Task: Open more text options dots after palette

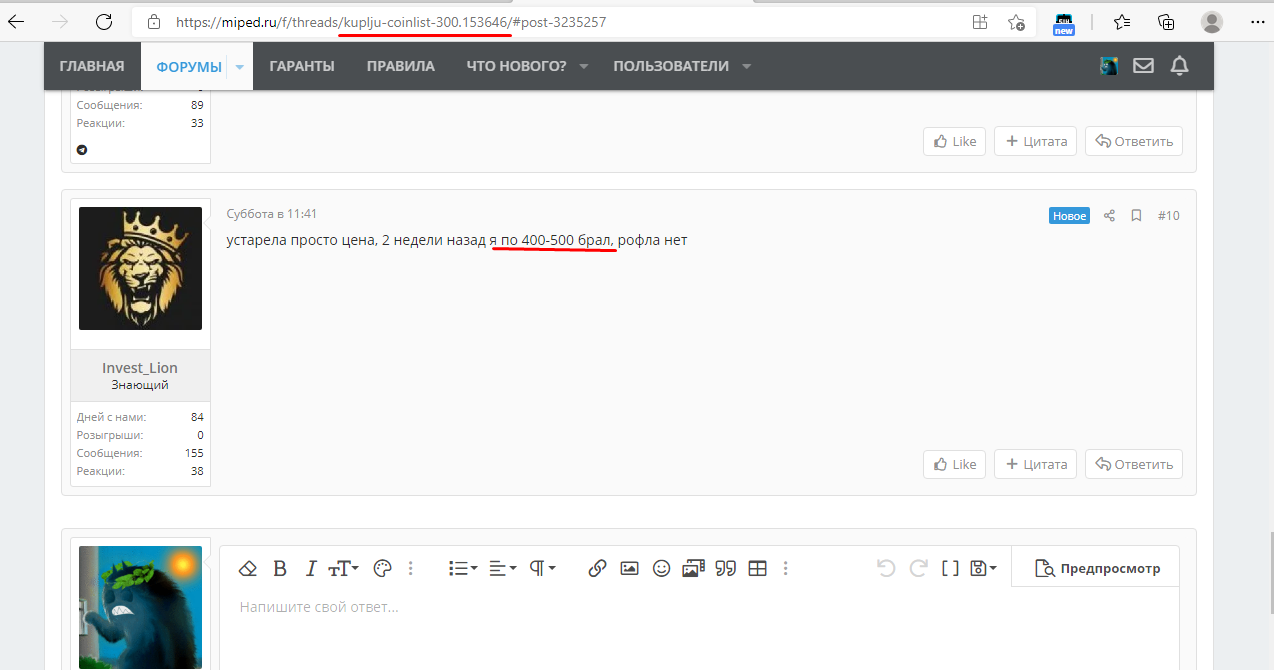Action: [x=411, y=568]
